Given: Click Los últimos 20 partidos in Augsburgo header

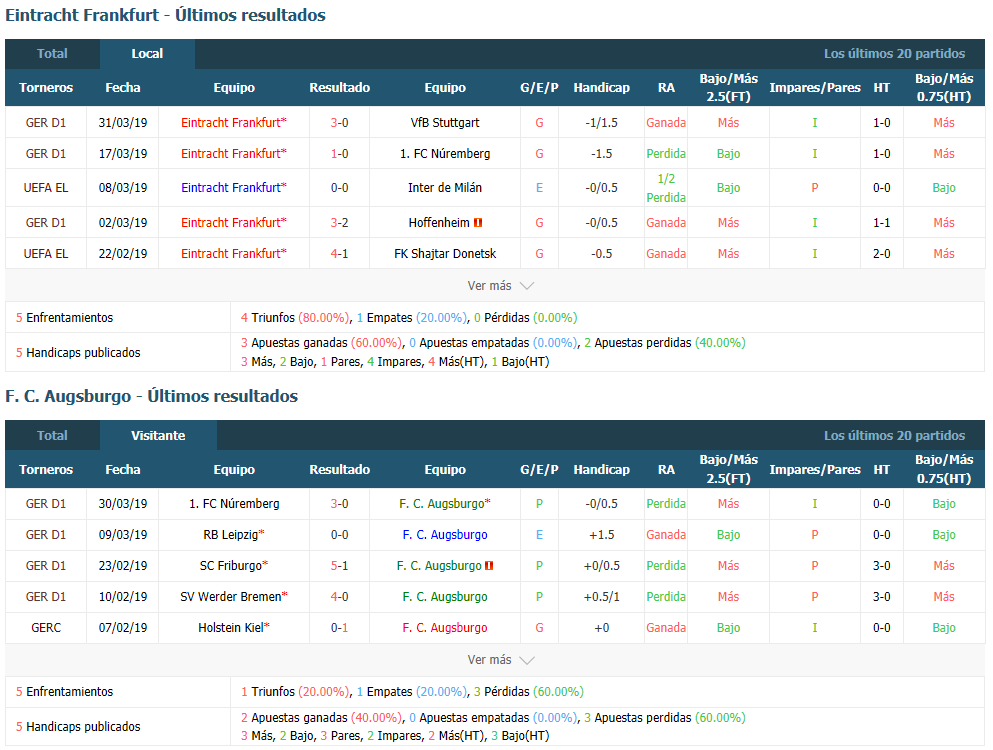Looking at the screenshot, I should pos(894,436).
